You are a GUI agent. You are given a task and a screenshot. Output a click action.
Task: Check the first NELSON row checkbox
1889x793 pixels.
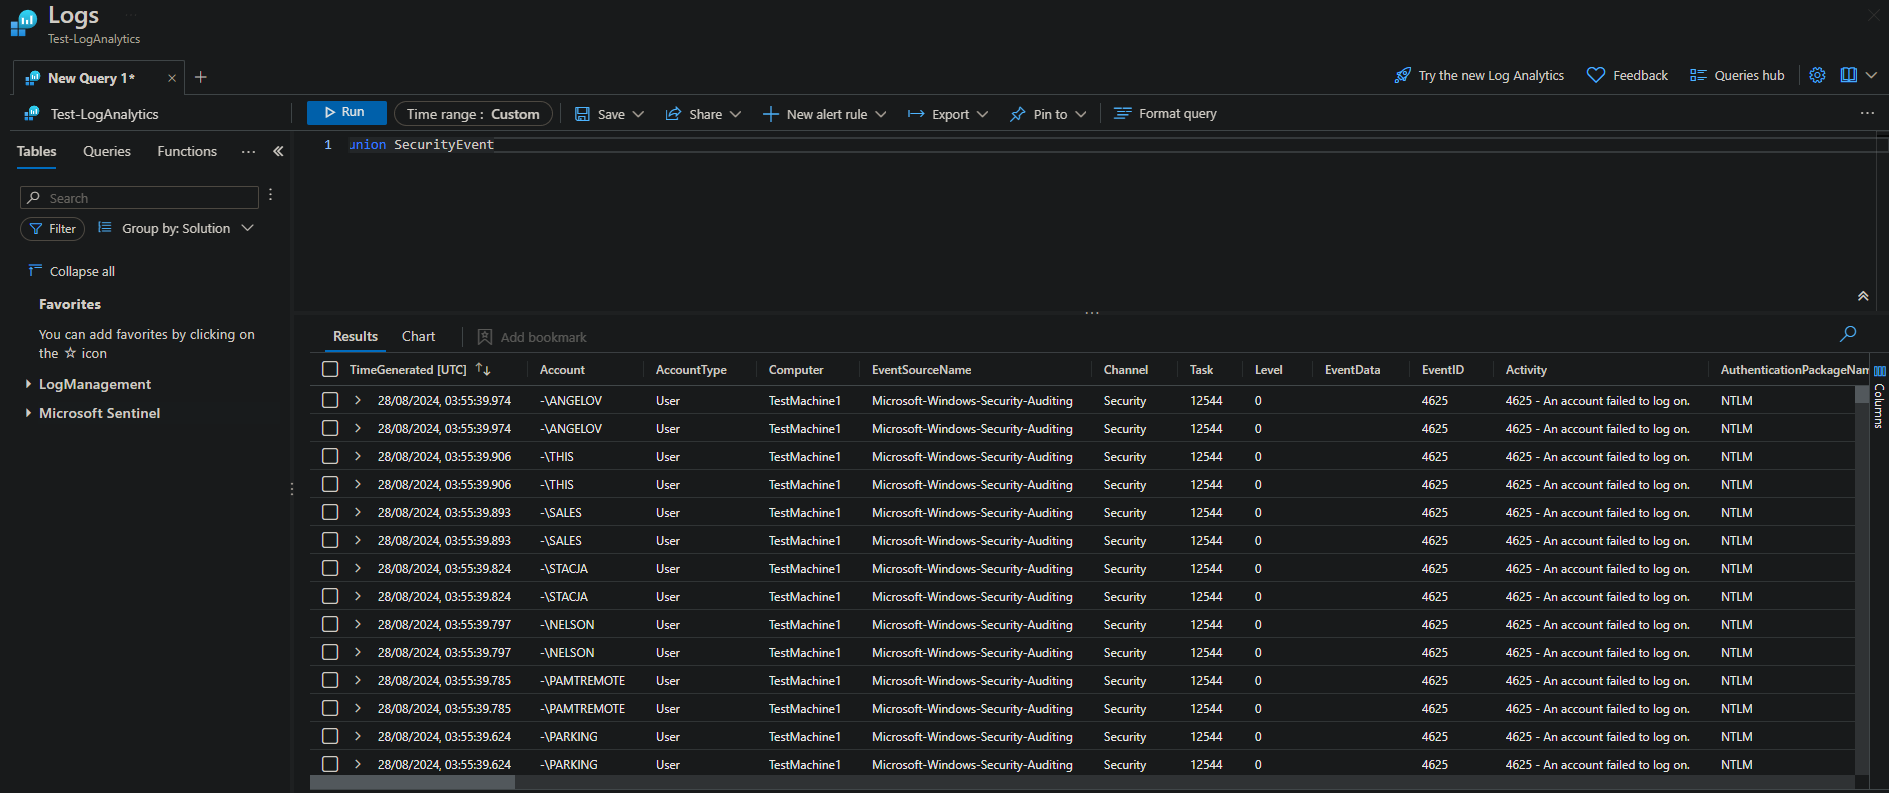click(x=330, y=624)
